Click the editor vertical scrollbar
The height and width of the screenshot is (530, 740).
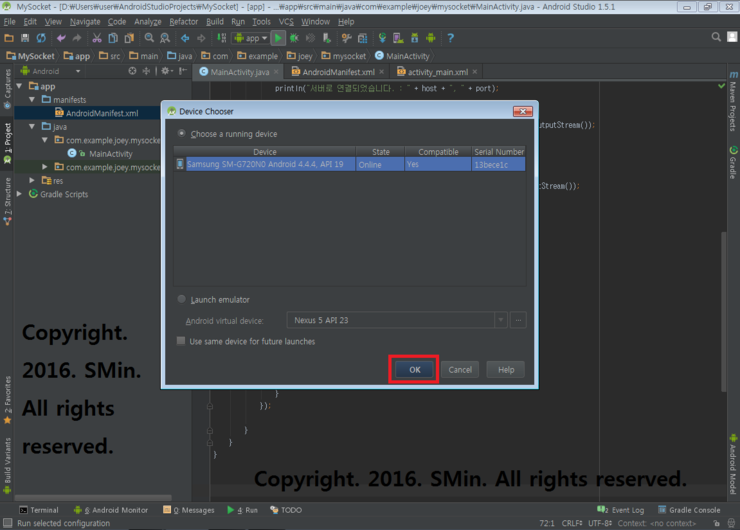tap(723, 311)
